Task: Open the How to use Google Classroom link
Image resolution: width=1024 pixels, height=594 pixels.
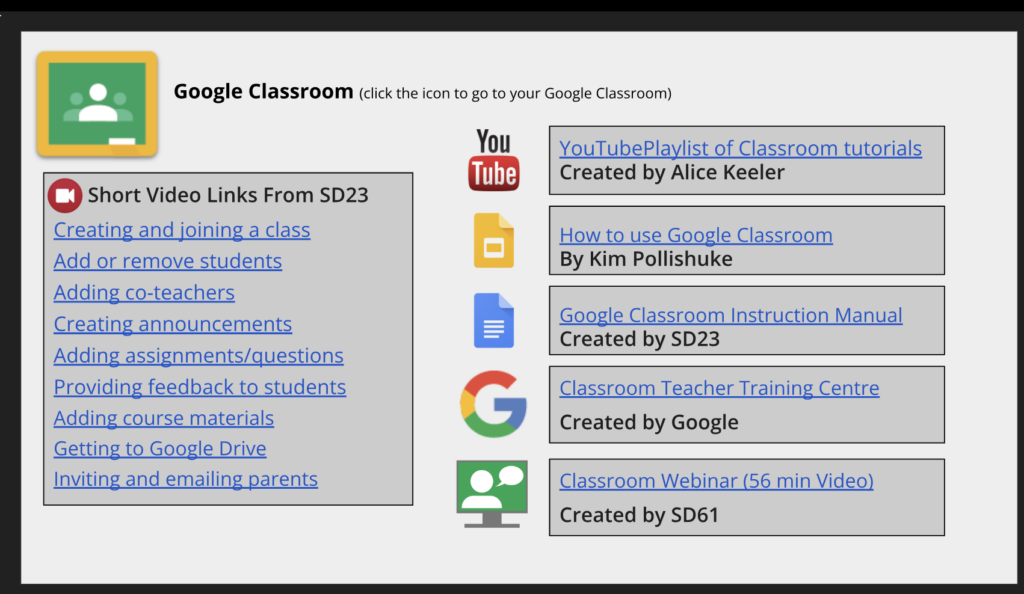Action: click(695, 235)
